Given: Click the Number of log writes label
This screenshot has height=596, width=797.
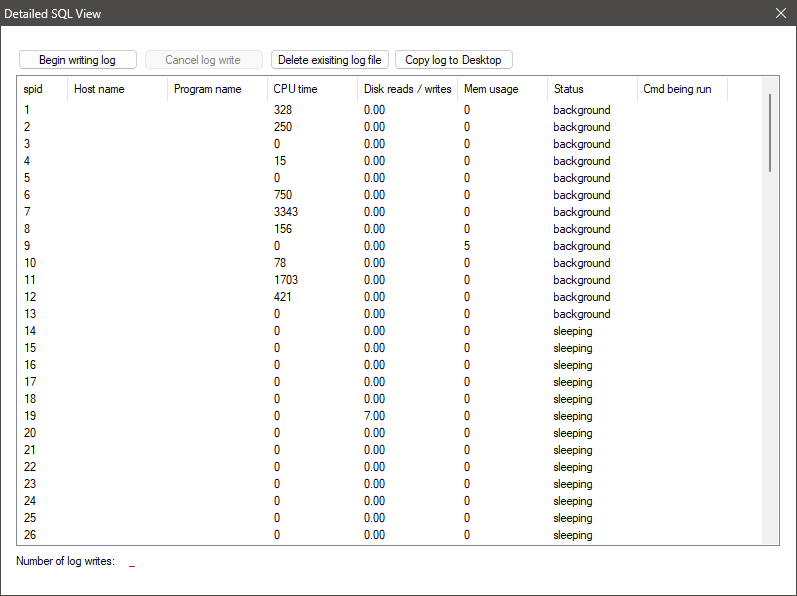Looking at the screenshot, I should click(66, 561).
